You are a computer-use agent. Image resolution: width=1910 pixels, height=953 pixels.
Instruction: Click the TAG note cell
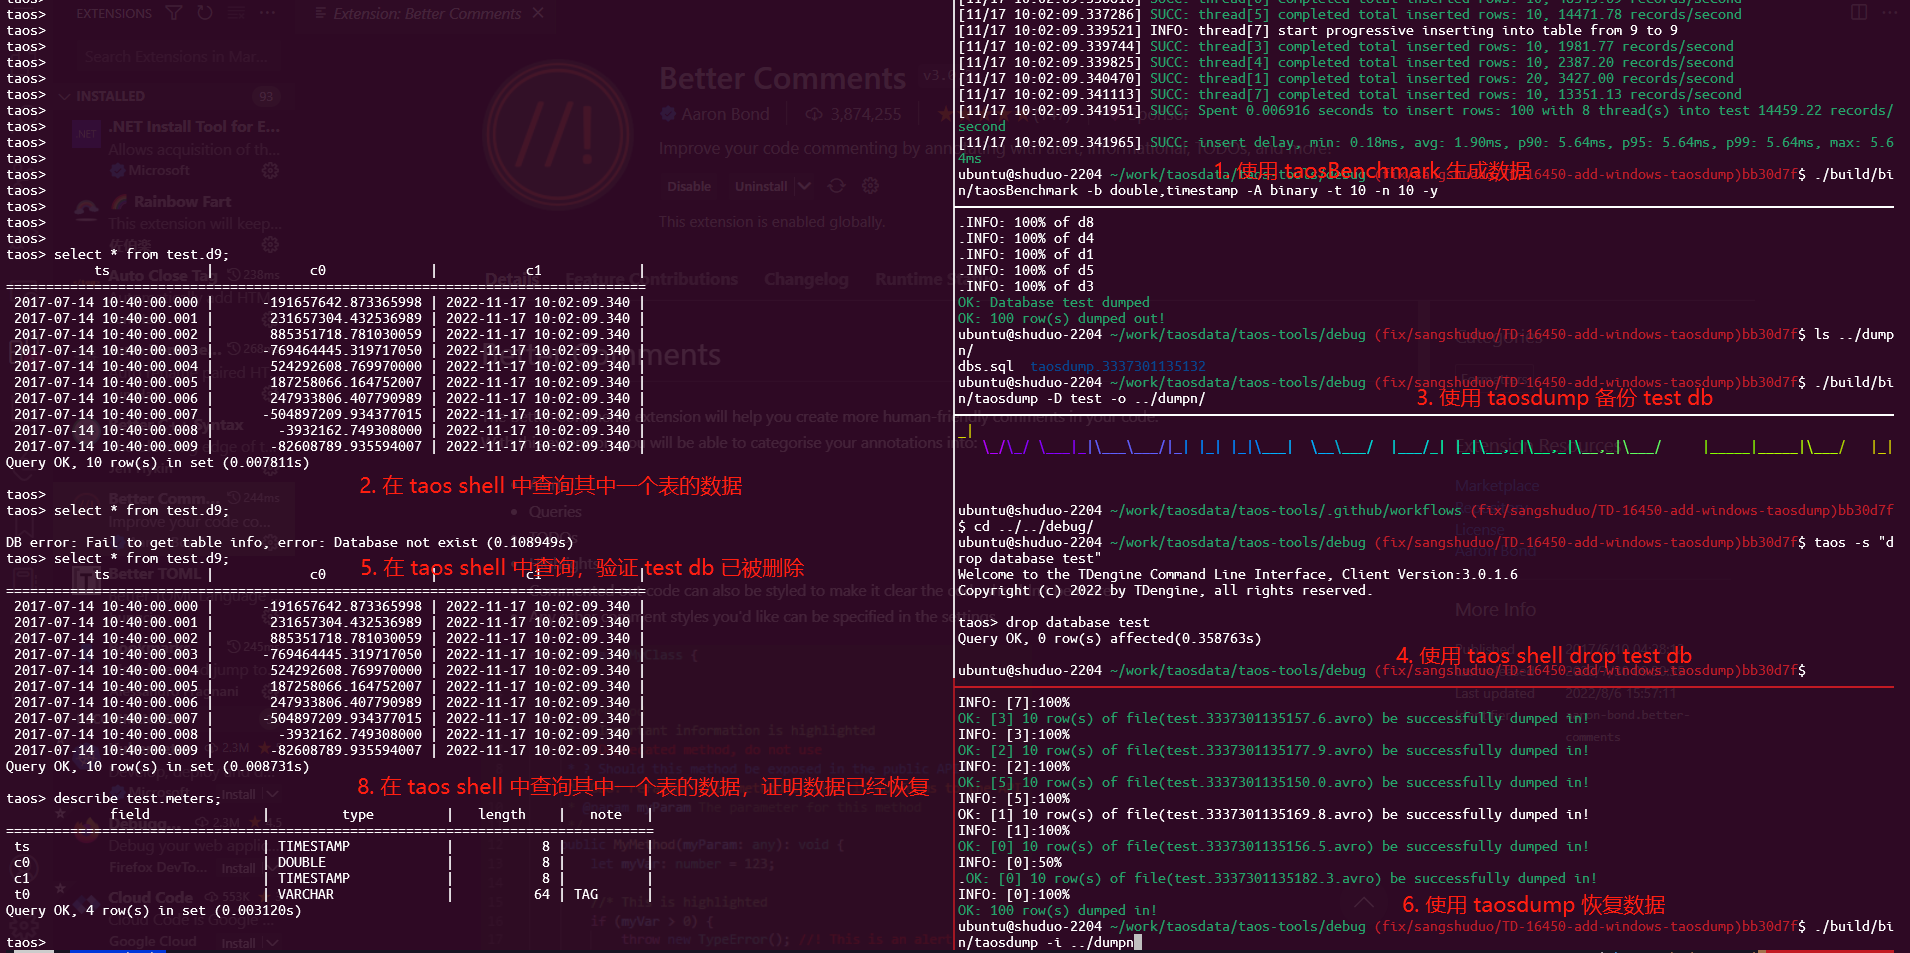586,895
